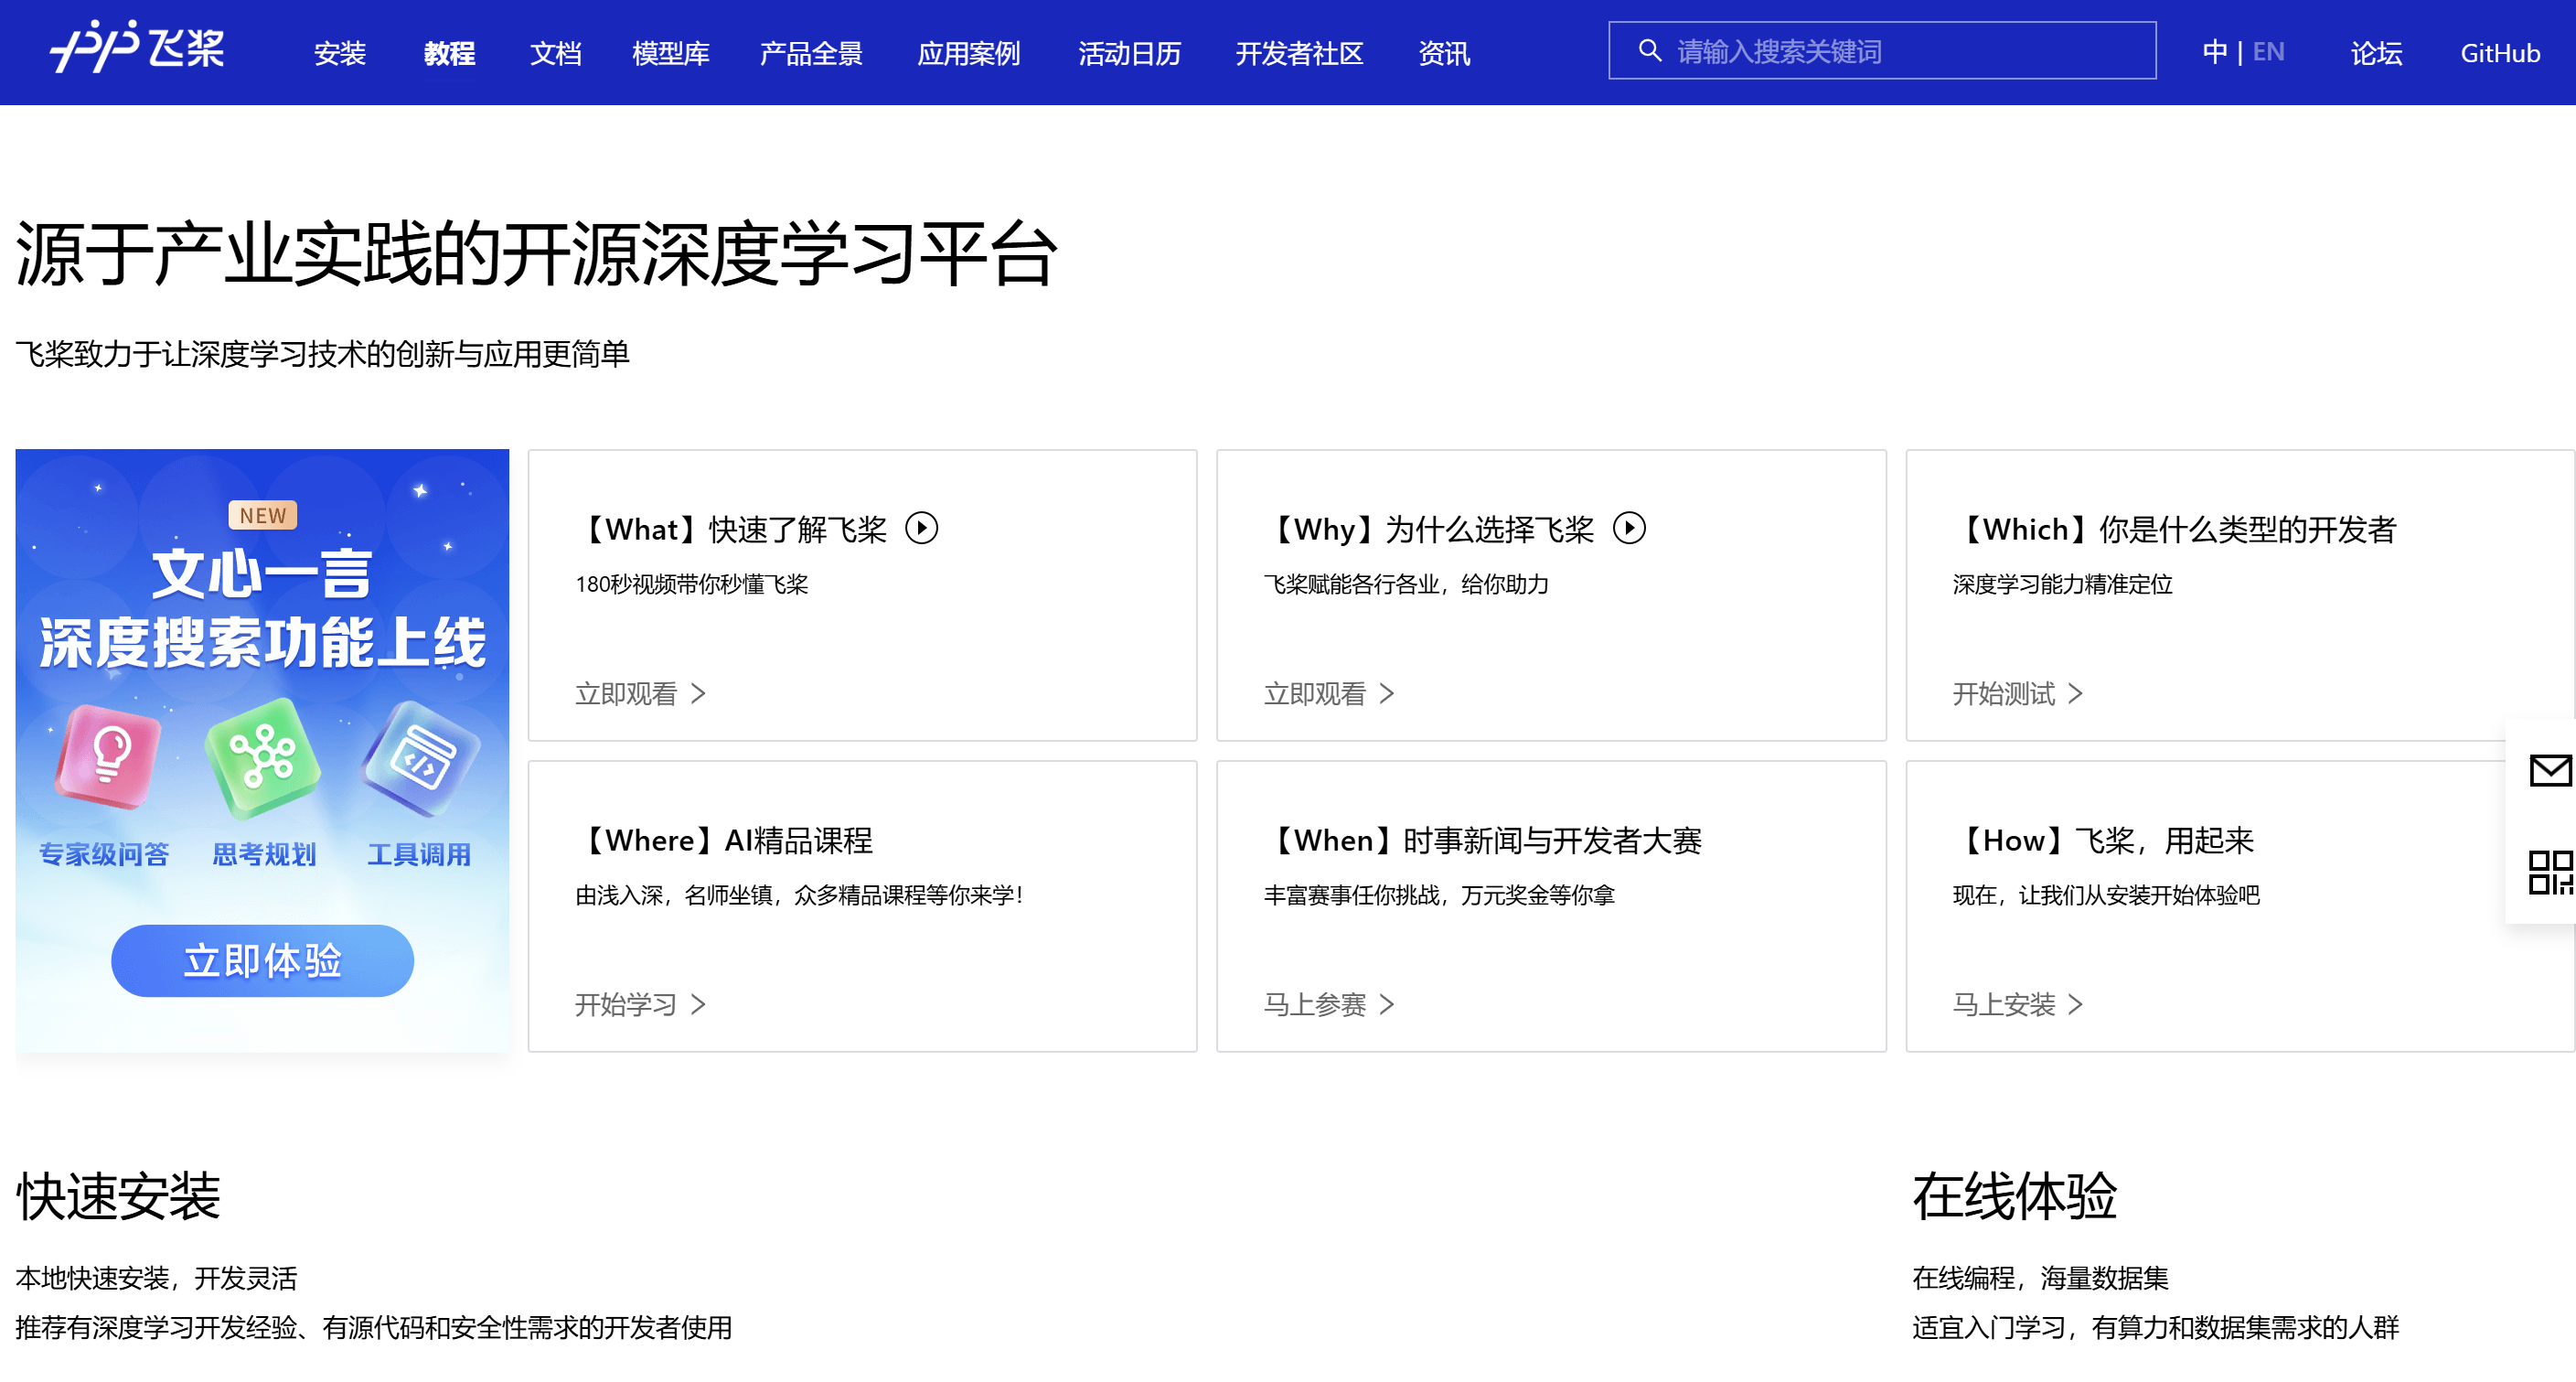Click 开始测试 arrow link
This screenshot has width=2576, height=1382.
coord(2017,693)
